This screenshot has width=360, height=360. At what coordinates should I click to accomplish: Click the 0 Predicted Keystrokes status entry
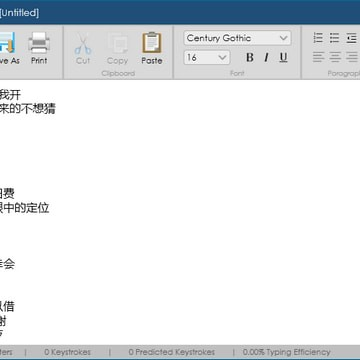(x=172, y=352)
